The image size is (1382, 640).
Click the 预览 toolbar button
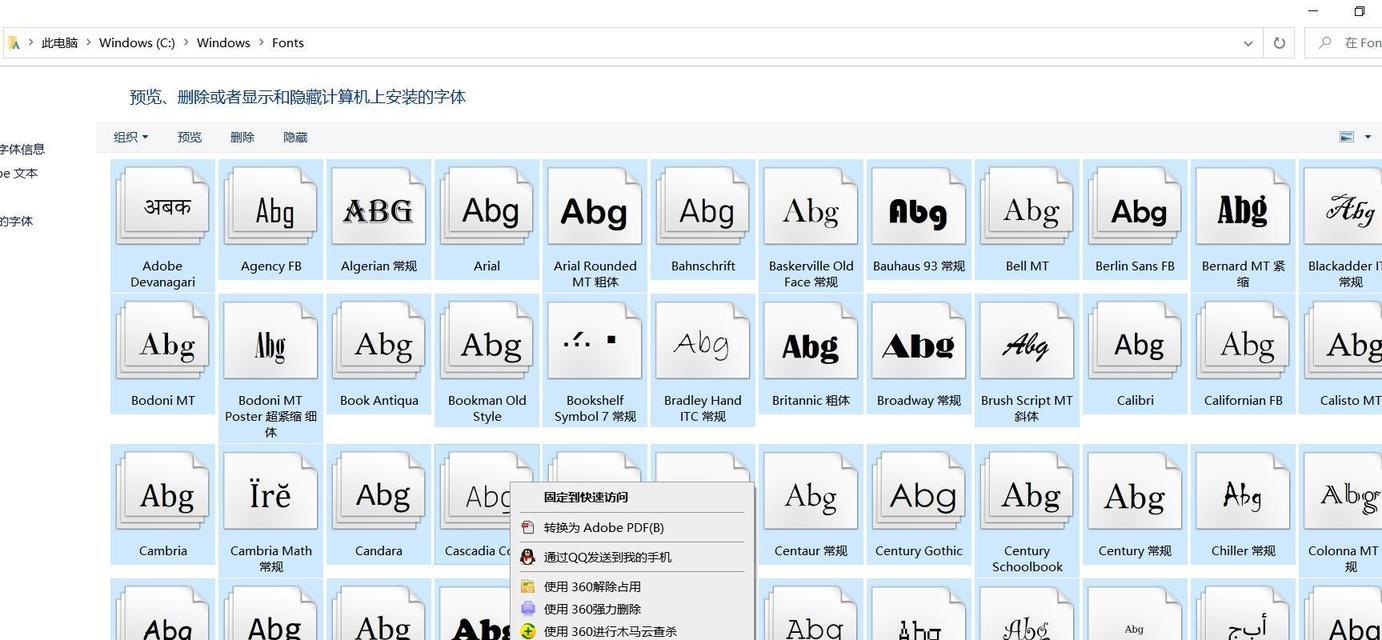tap(189, 137)
